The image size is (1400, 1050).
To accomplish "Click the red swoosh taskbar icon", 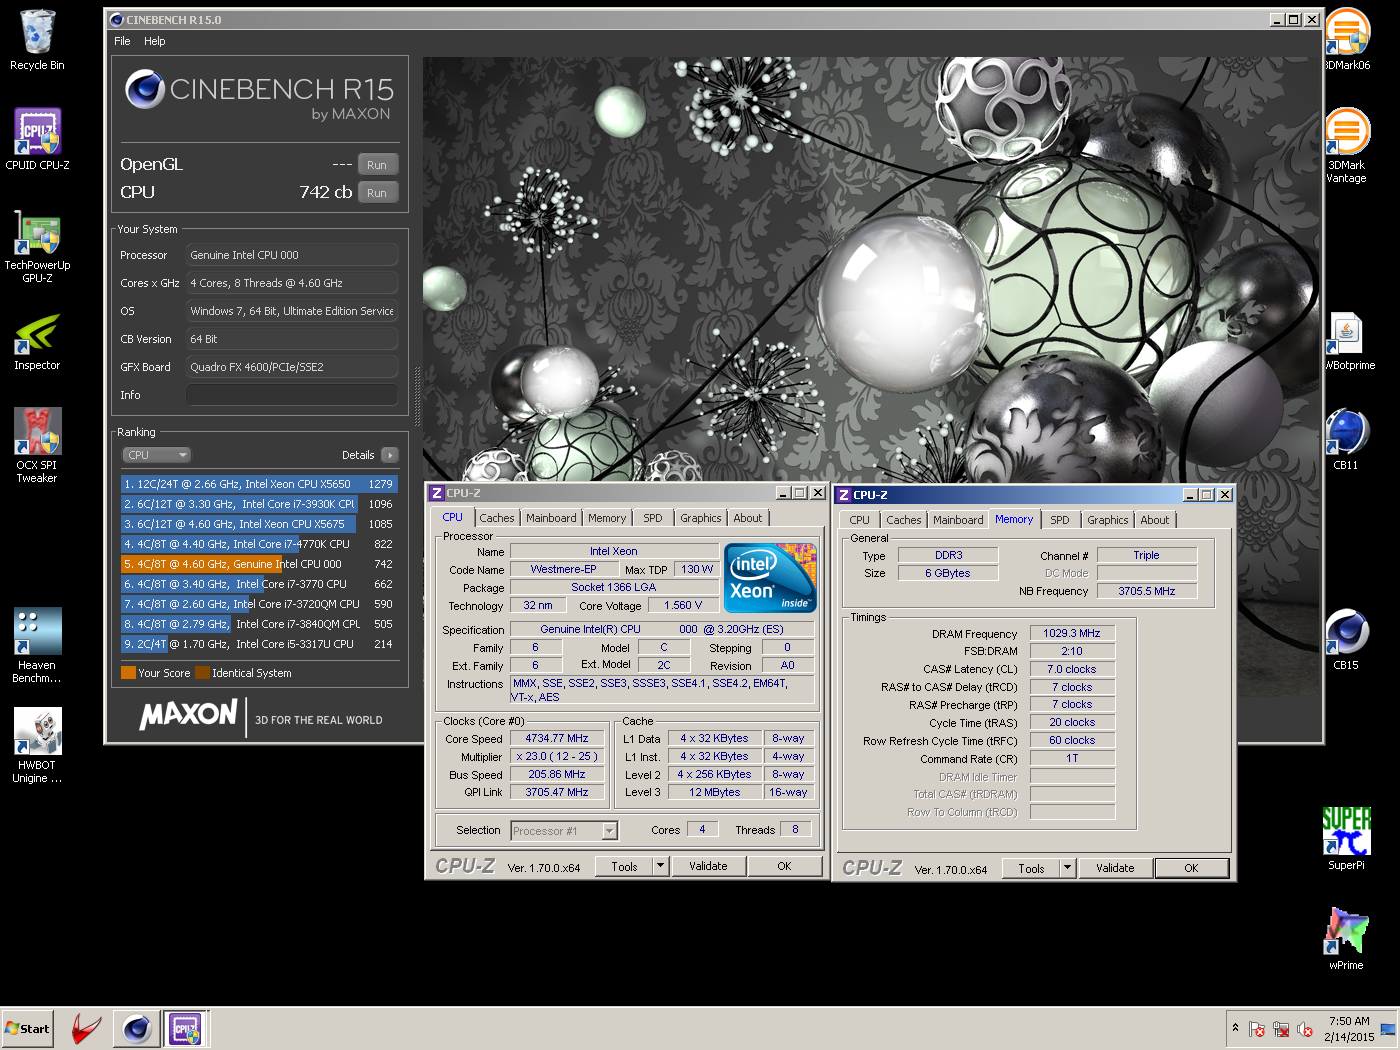I will pyautogui.click(x=87, y=1029).
